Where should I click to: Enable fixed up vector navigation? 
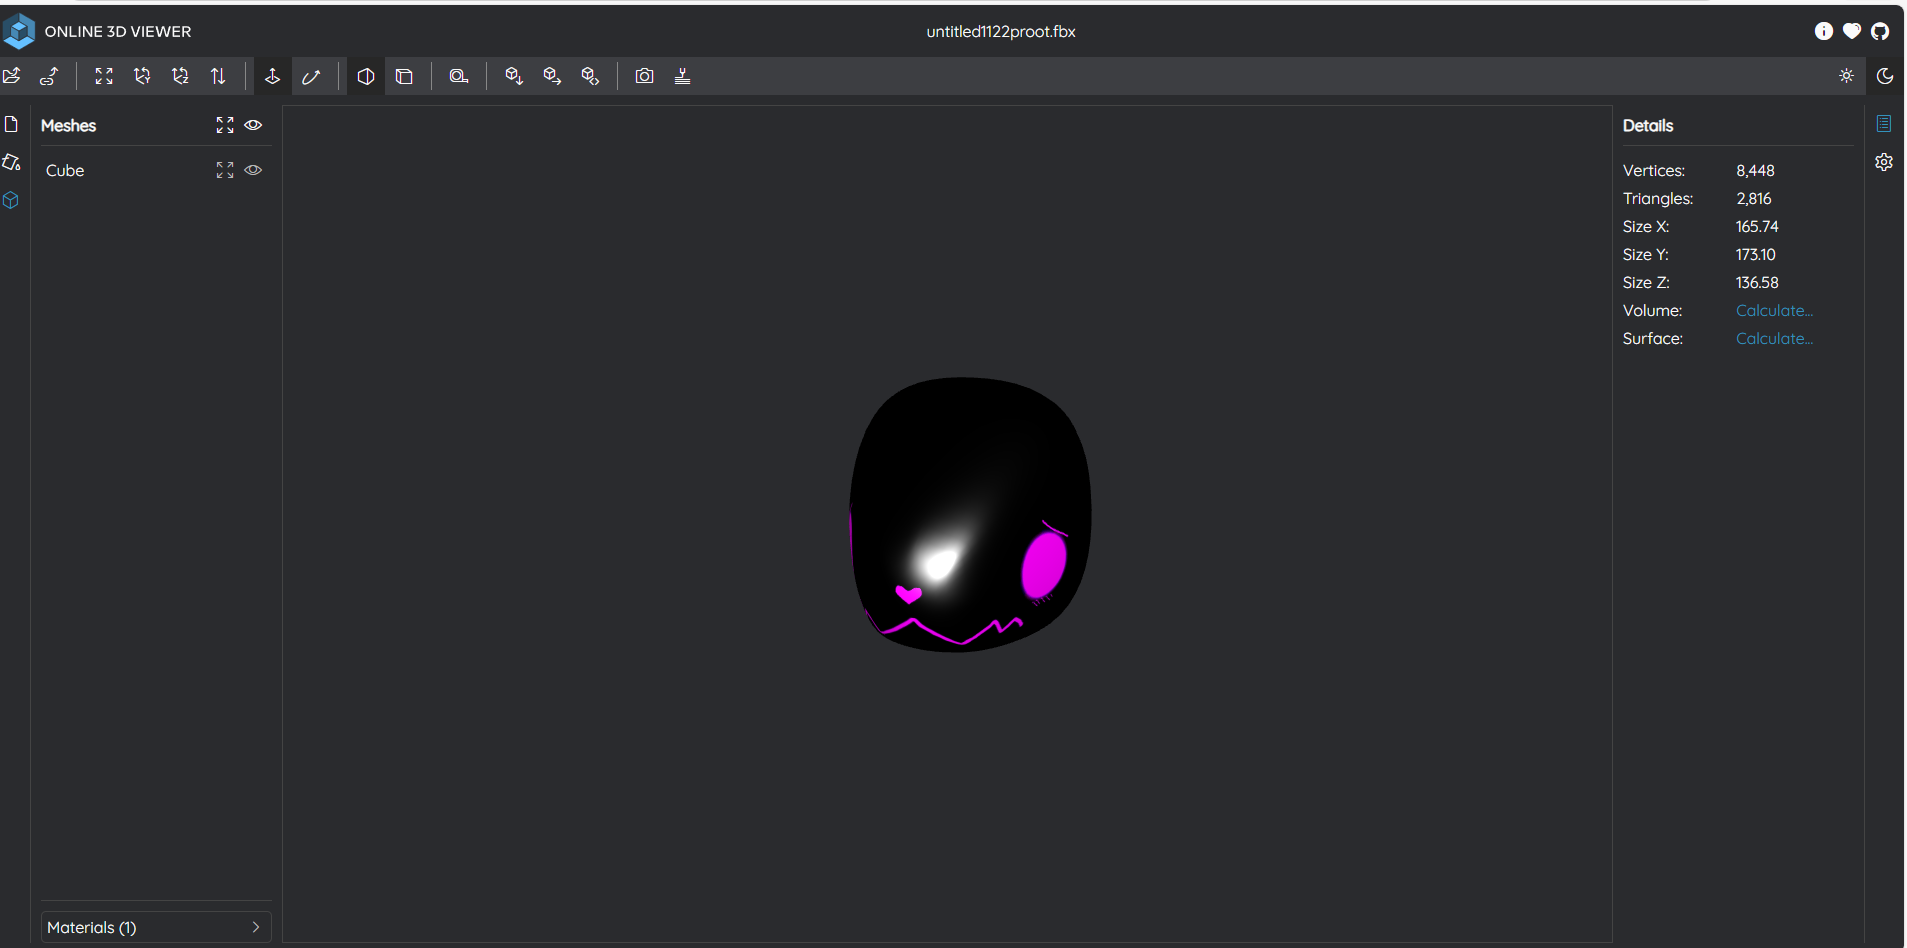272,76
